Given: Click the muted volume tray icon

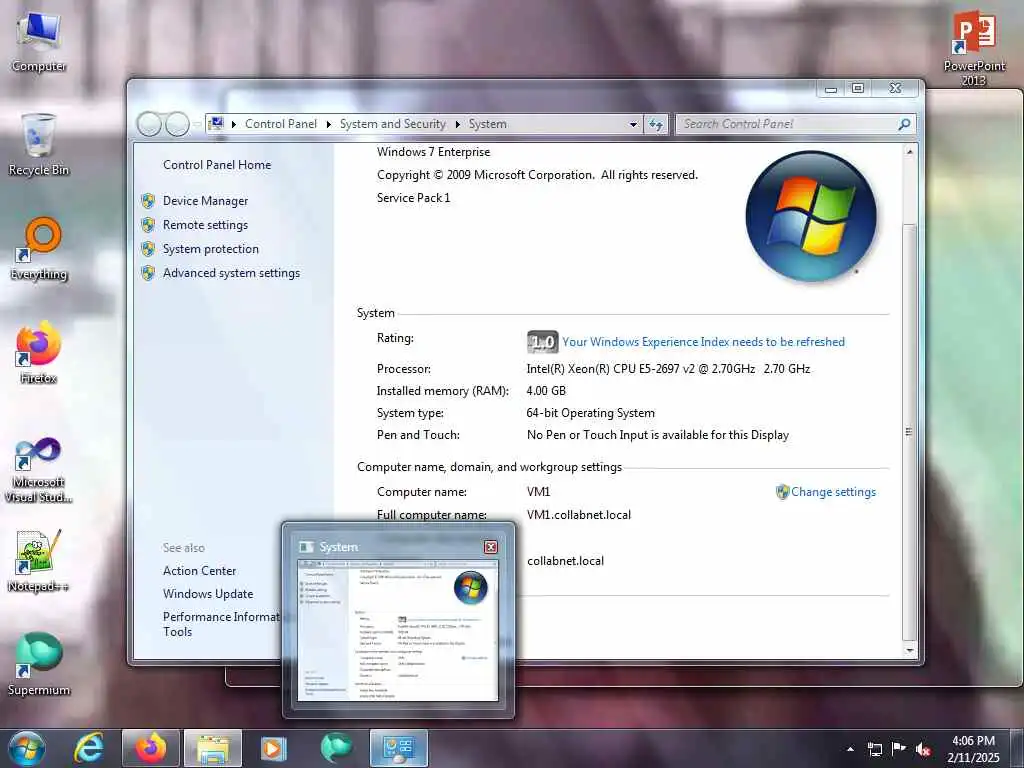Looking at the screenshot, I should pos(923,749).
